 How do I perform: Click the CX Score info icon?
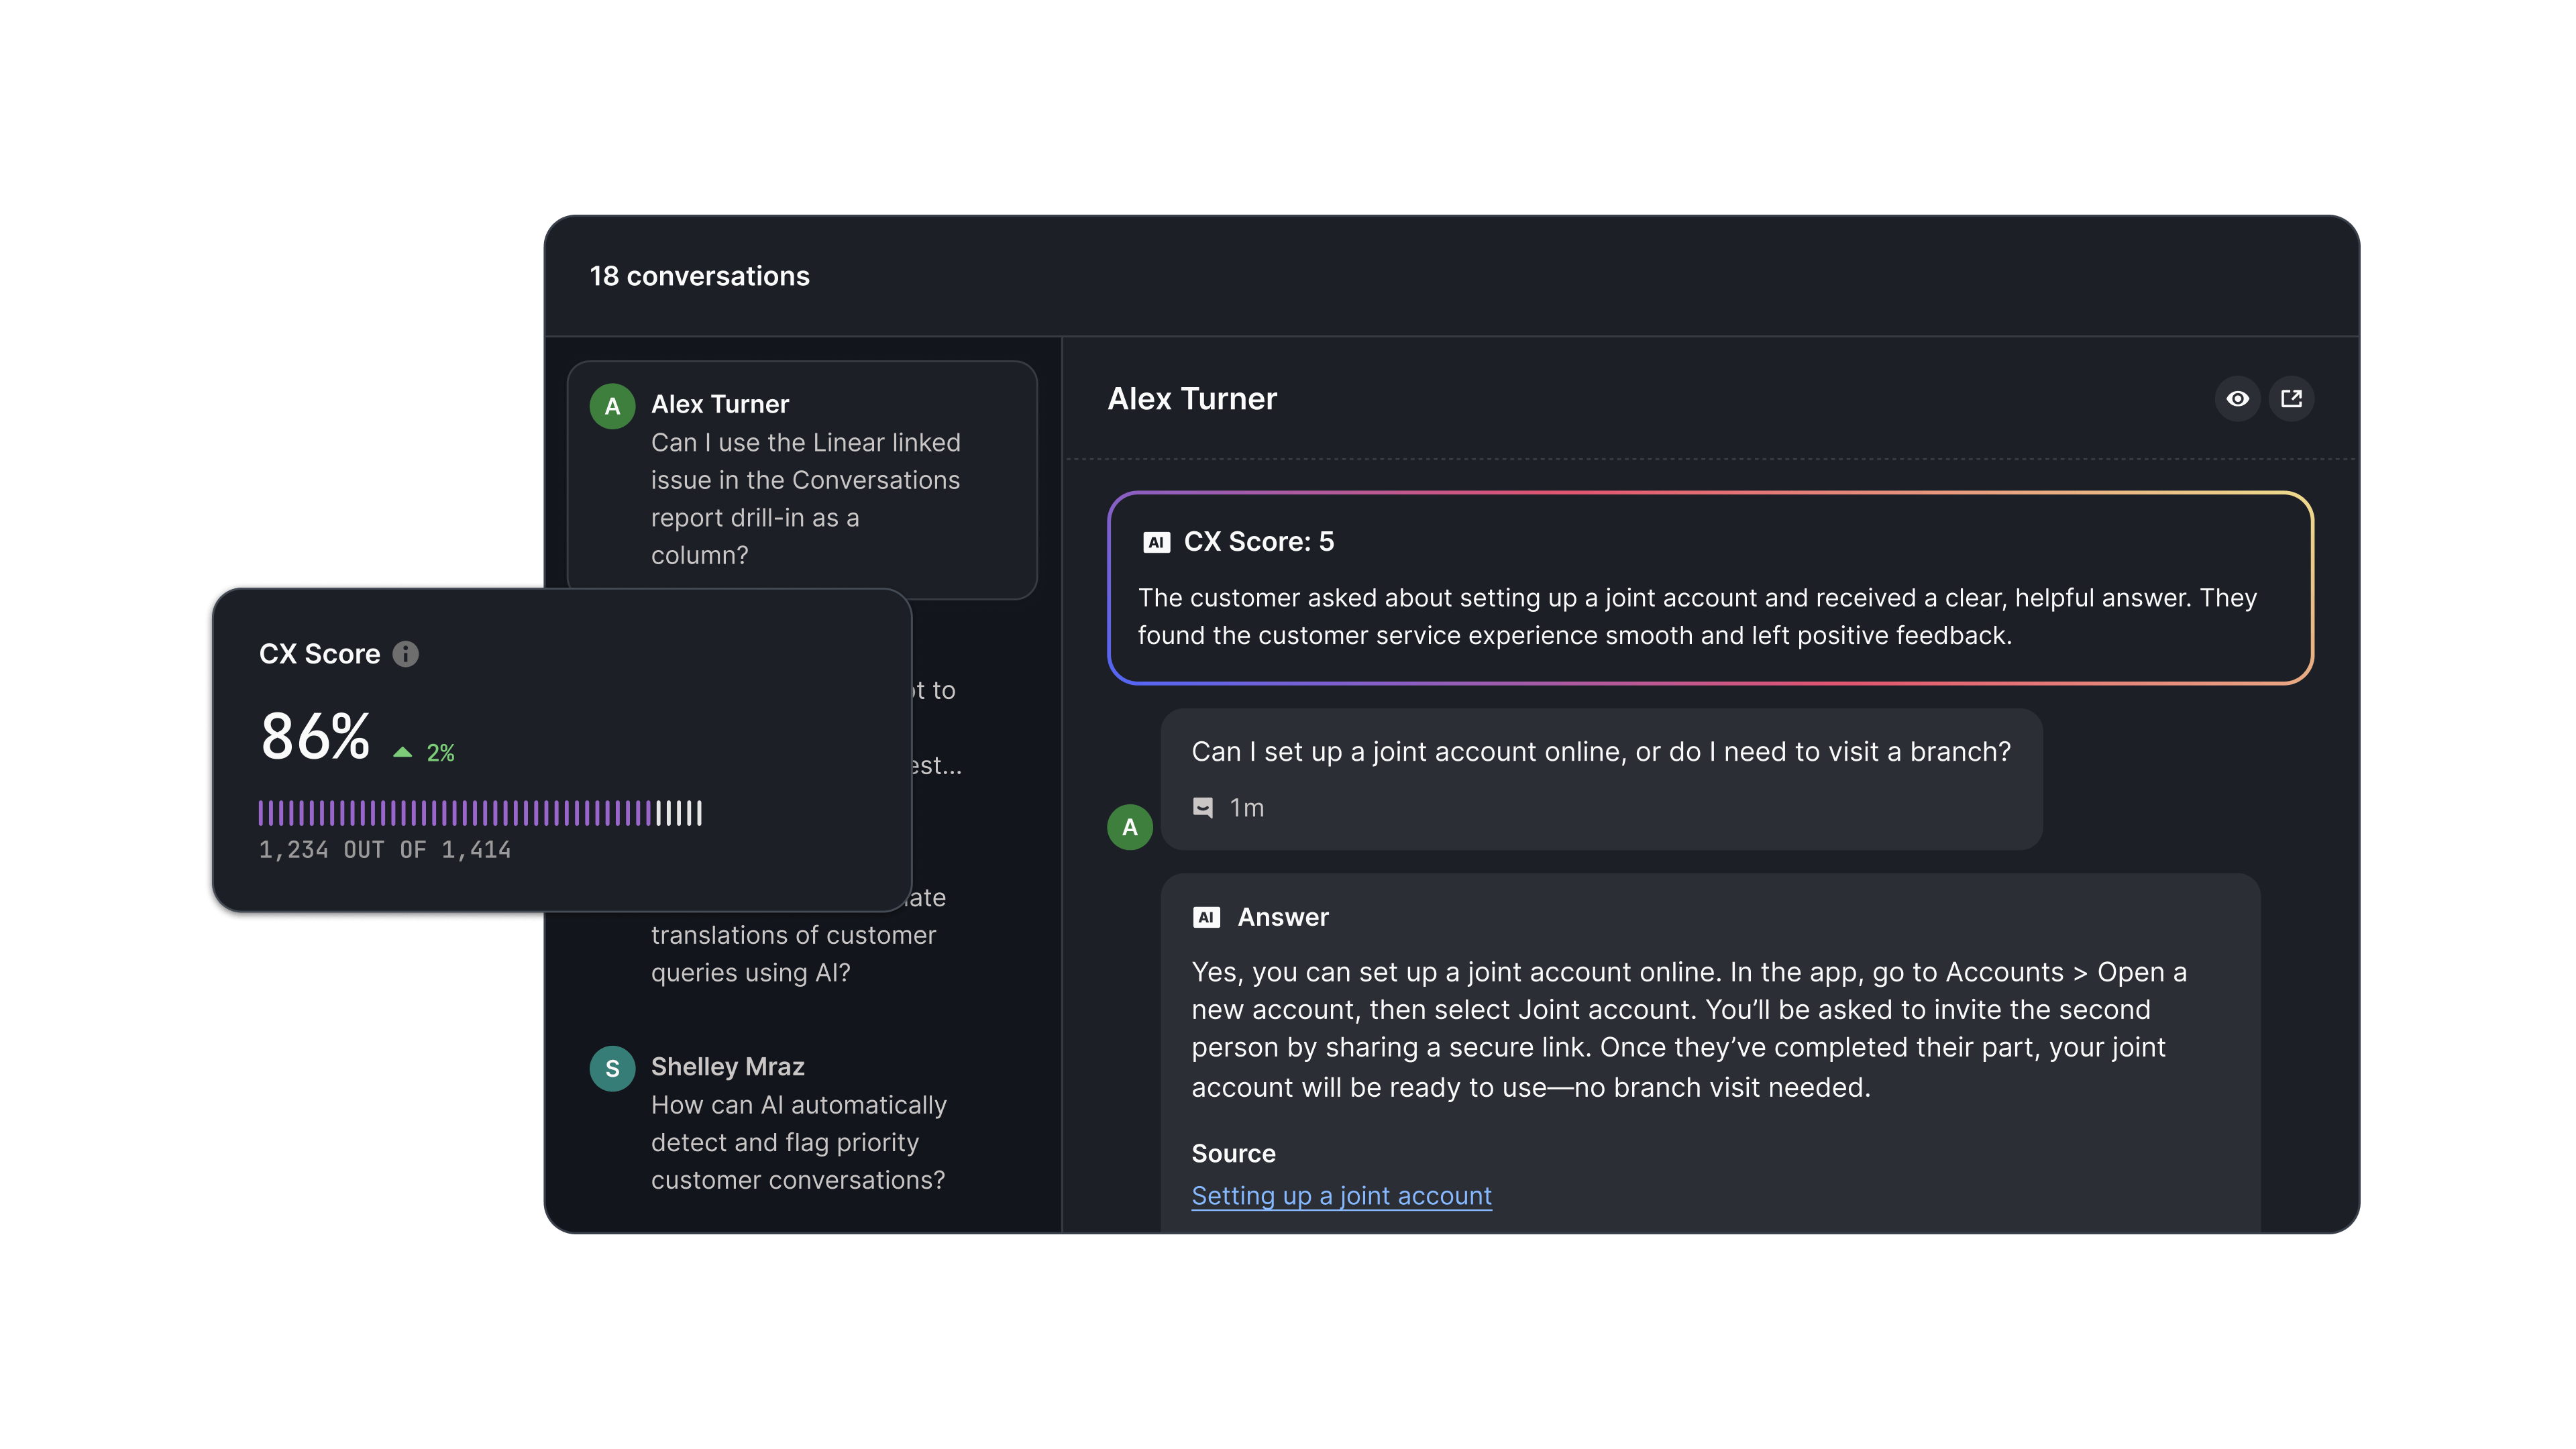(405, 654)
